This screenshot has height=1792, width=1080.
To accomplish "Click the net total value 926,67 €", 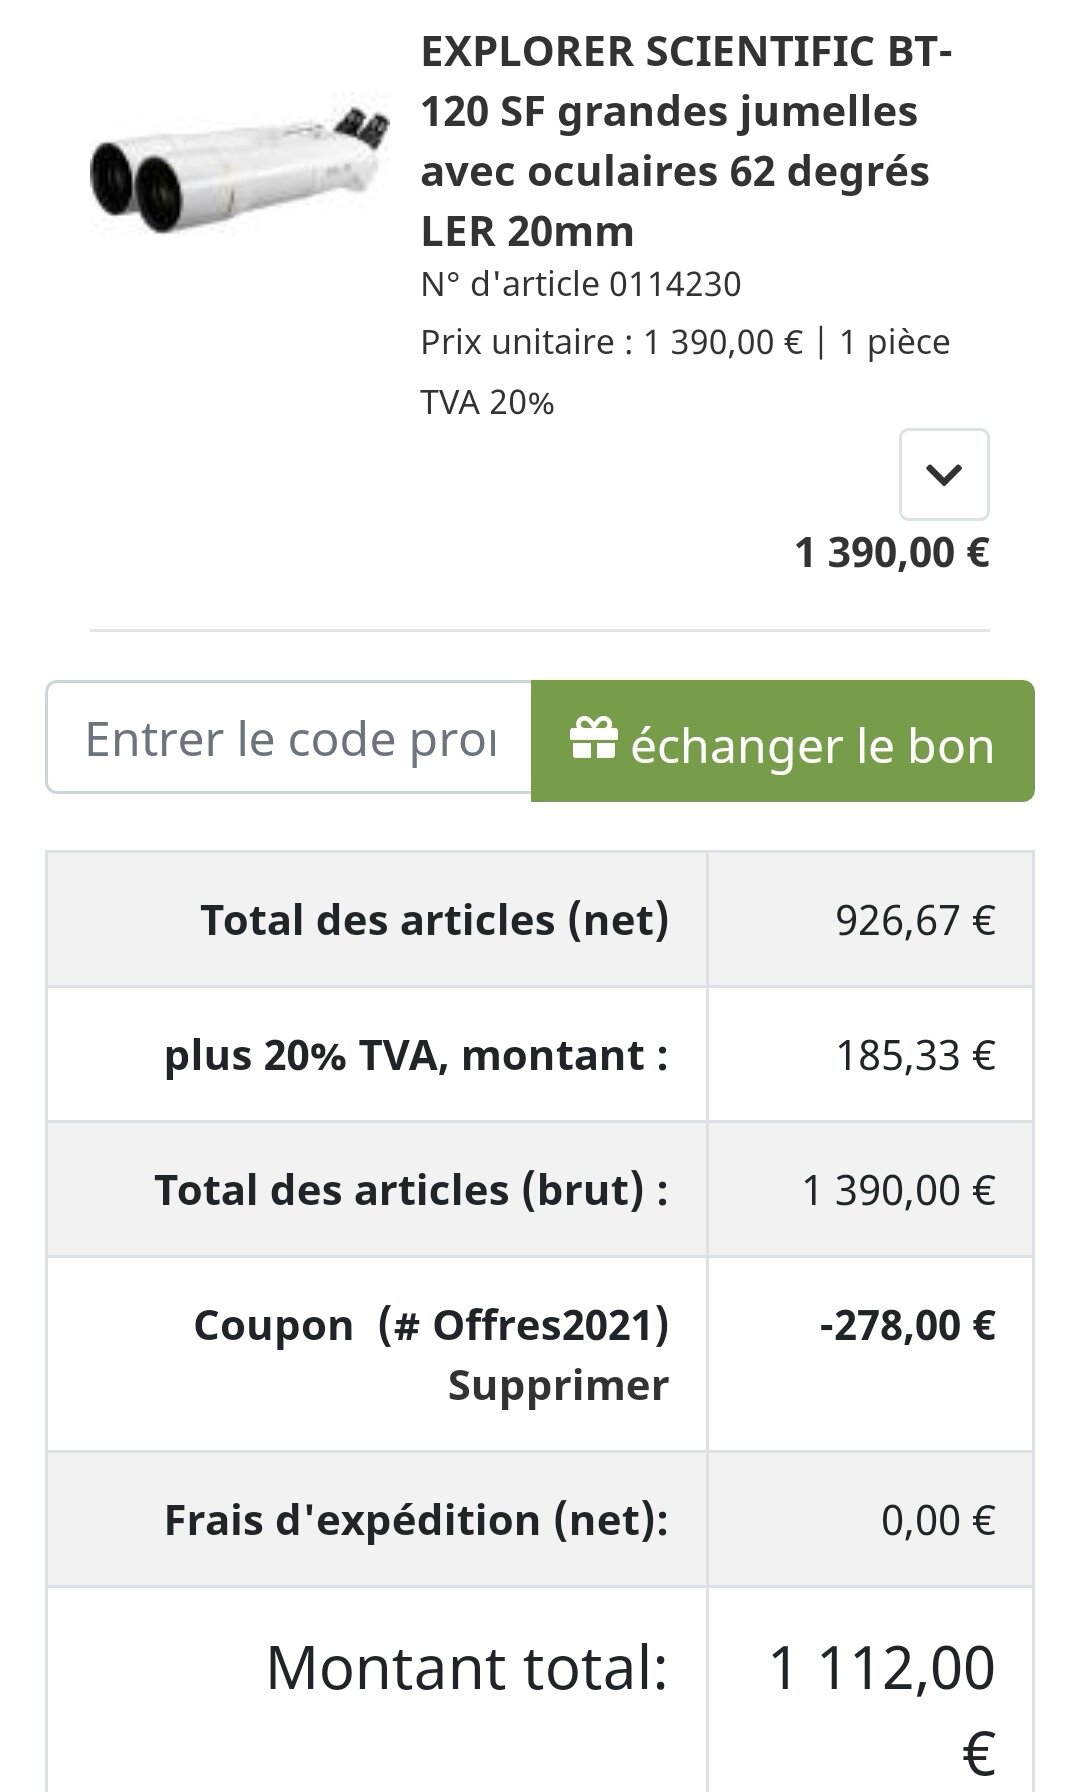I will point(915,920).
